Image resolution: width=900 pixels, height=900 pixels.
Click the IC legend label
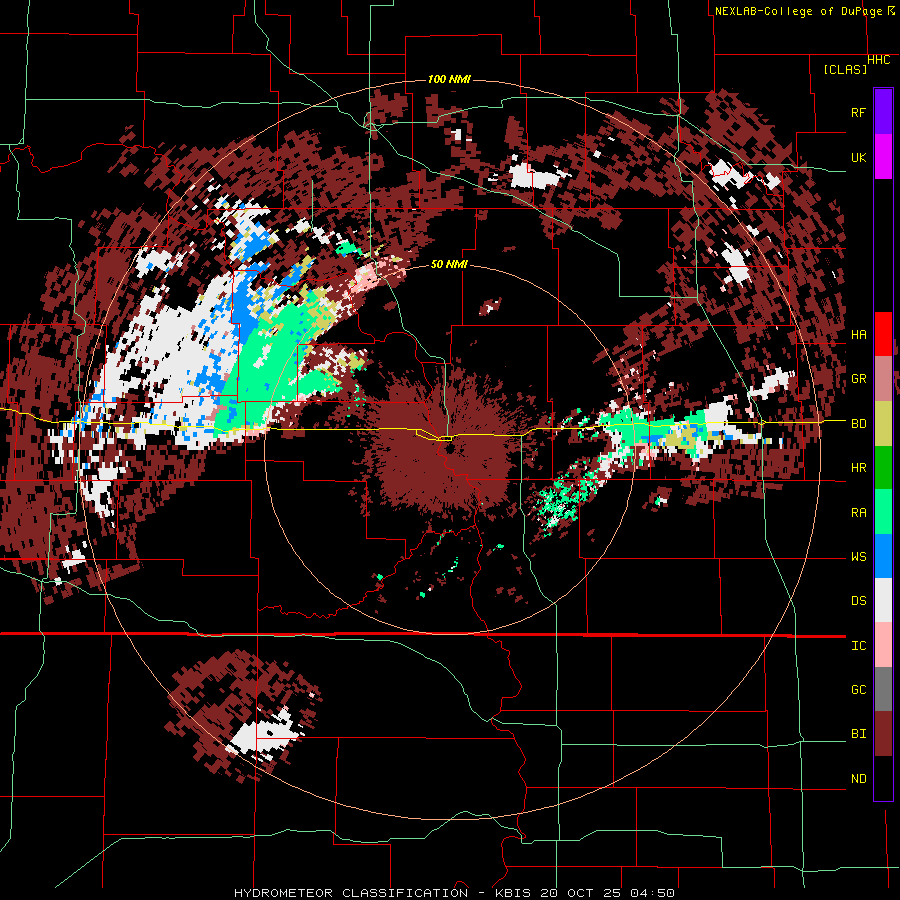pyautogui.click(x=858, y=646)
